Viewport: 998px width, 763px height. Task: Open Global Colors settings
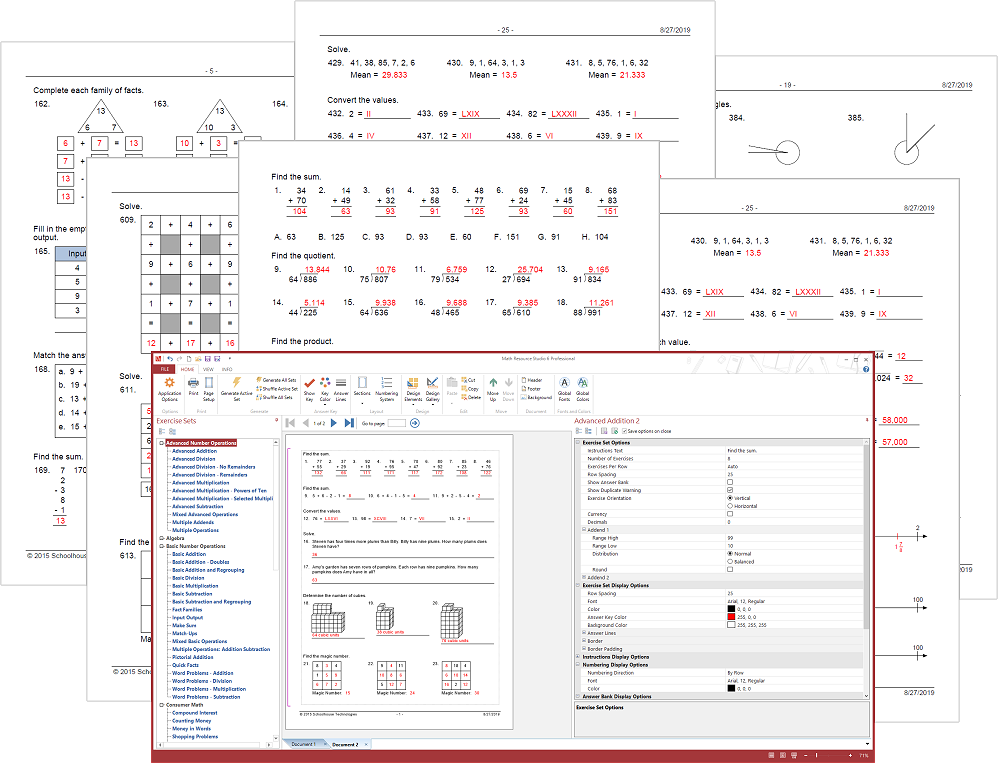582,388
